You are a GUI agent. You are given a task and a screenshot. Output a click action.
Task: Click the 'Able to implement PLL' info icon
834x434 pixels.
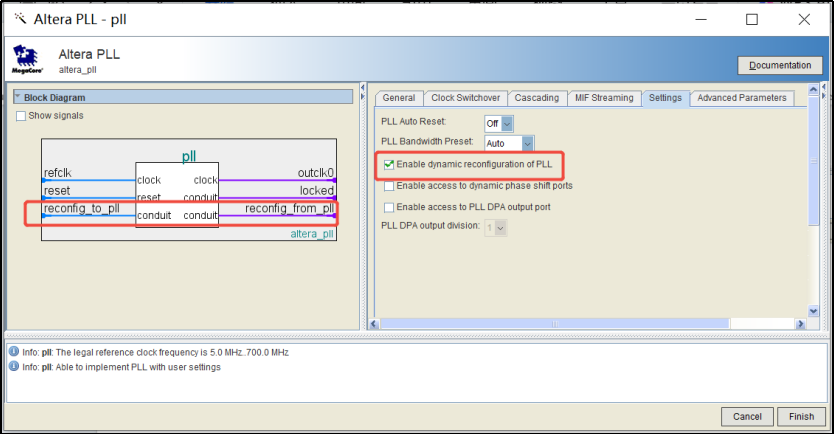[14, 366]
